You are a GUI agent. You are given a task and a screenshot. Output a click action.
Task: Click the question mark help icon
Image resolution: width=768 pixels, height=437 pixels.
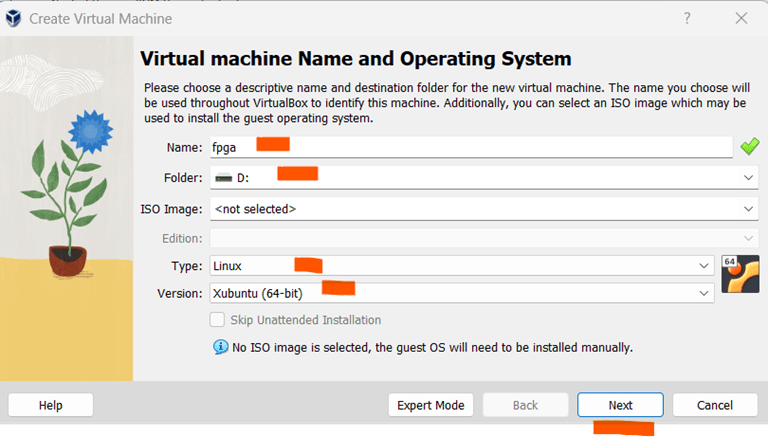click(687, 18)
